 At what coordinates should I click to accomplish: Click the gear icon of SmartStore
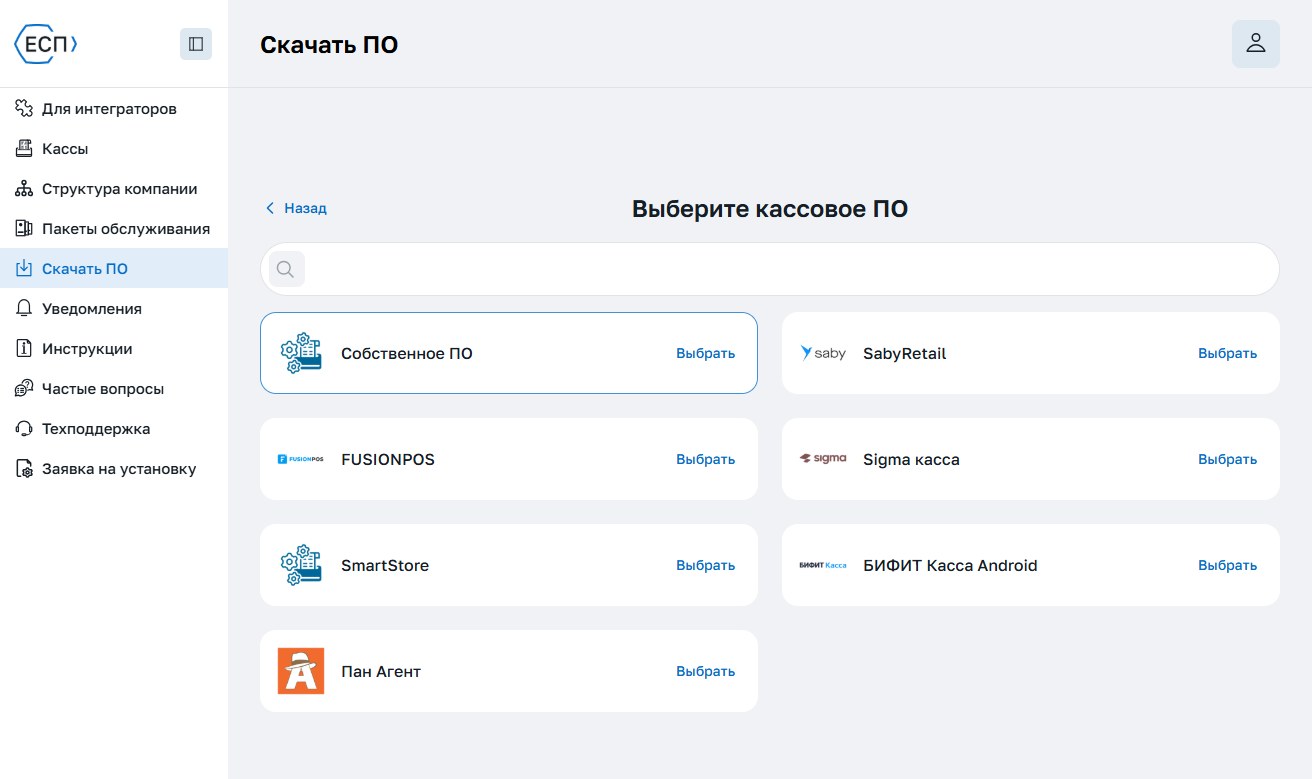point(301,565)
